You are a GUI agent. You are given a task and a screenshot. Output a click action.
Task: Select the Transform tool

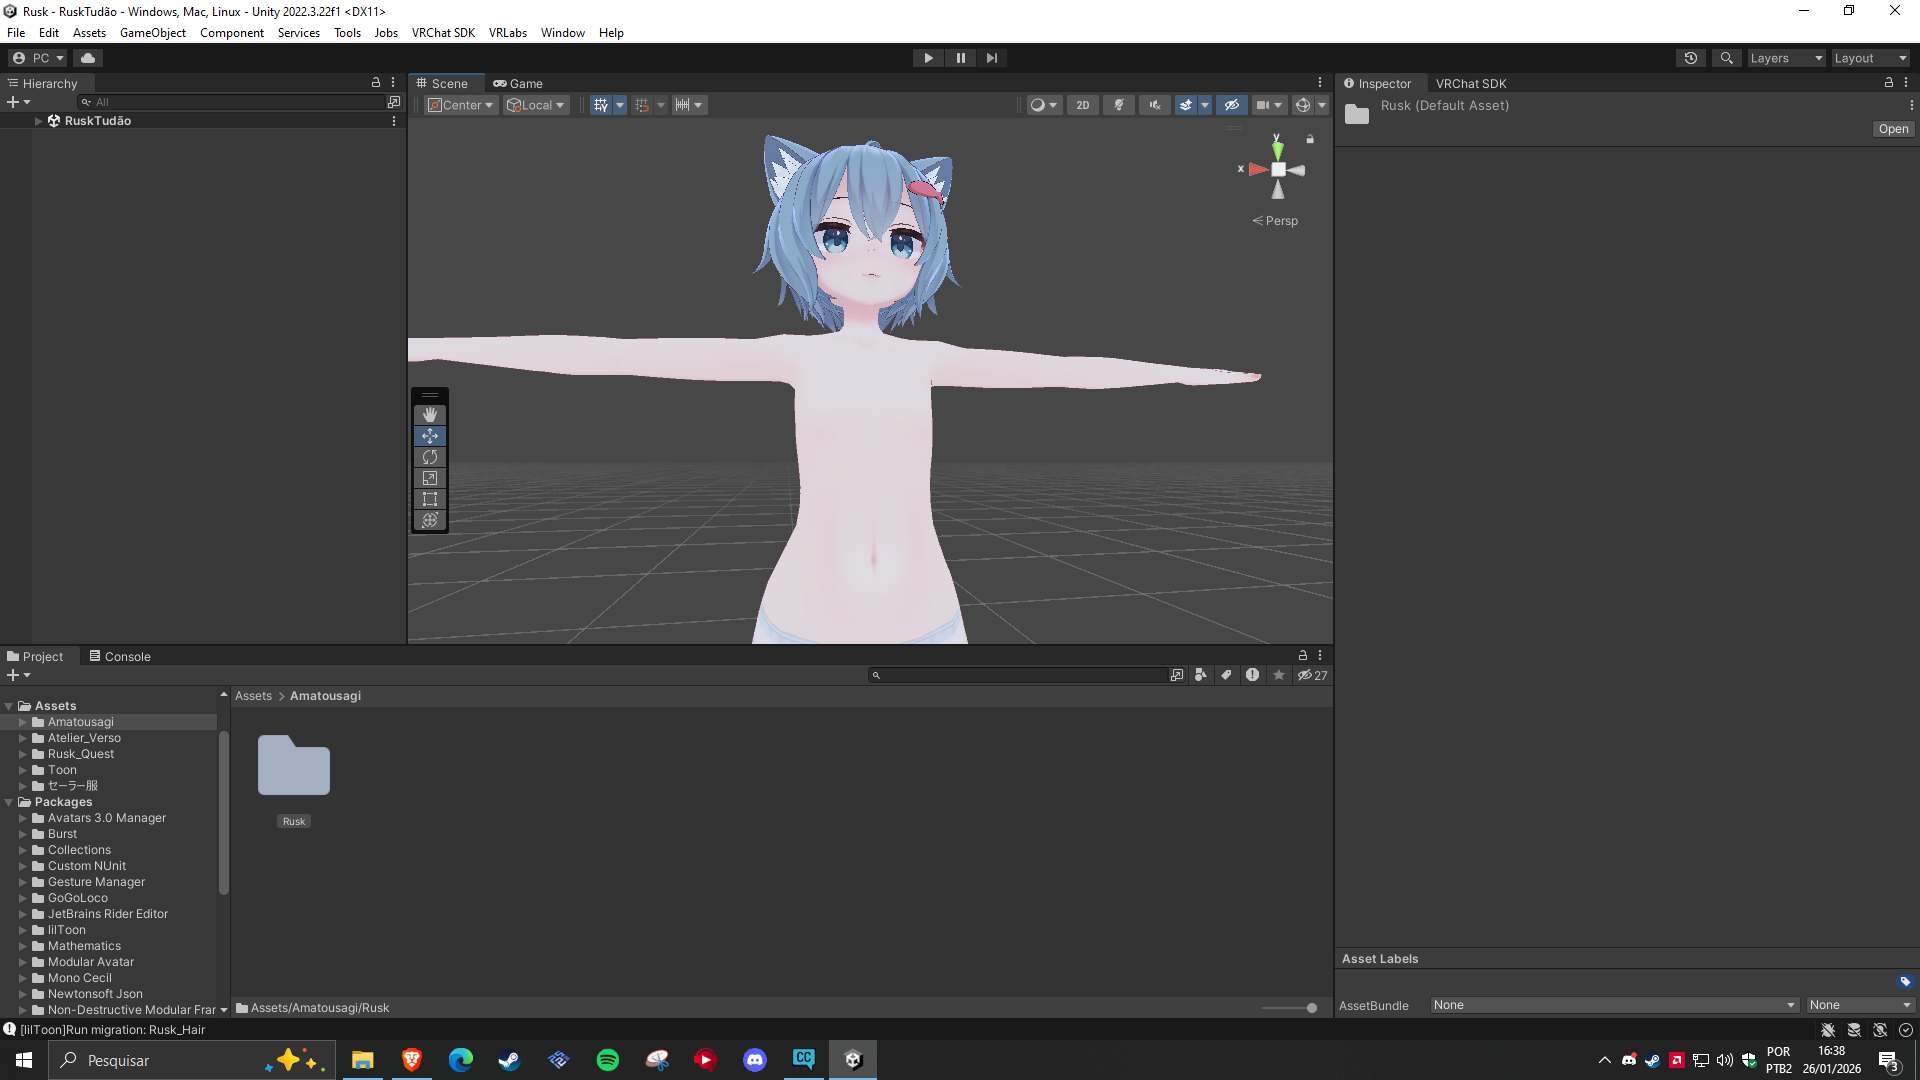[x=430, y=520]
